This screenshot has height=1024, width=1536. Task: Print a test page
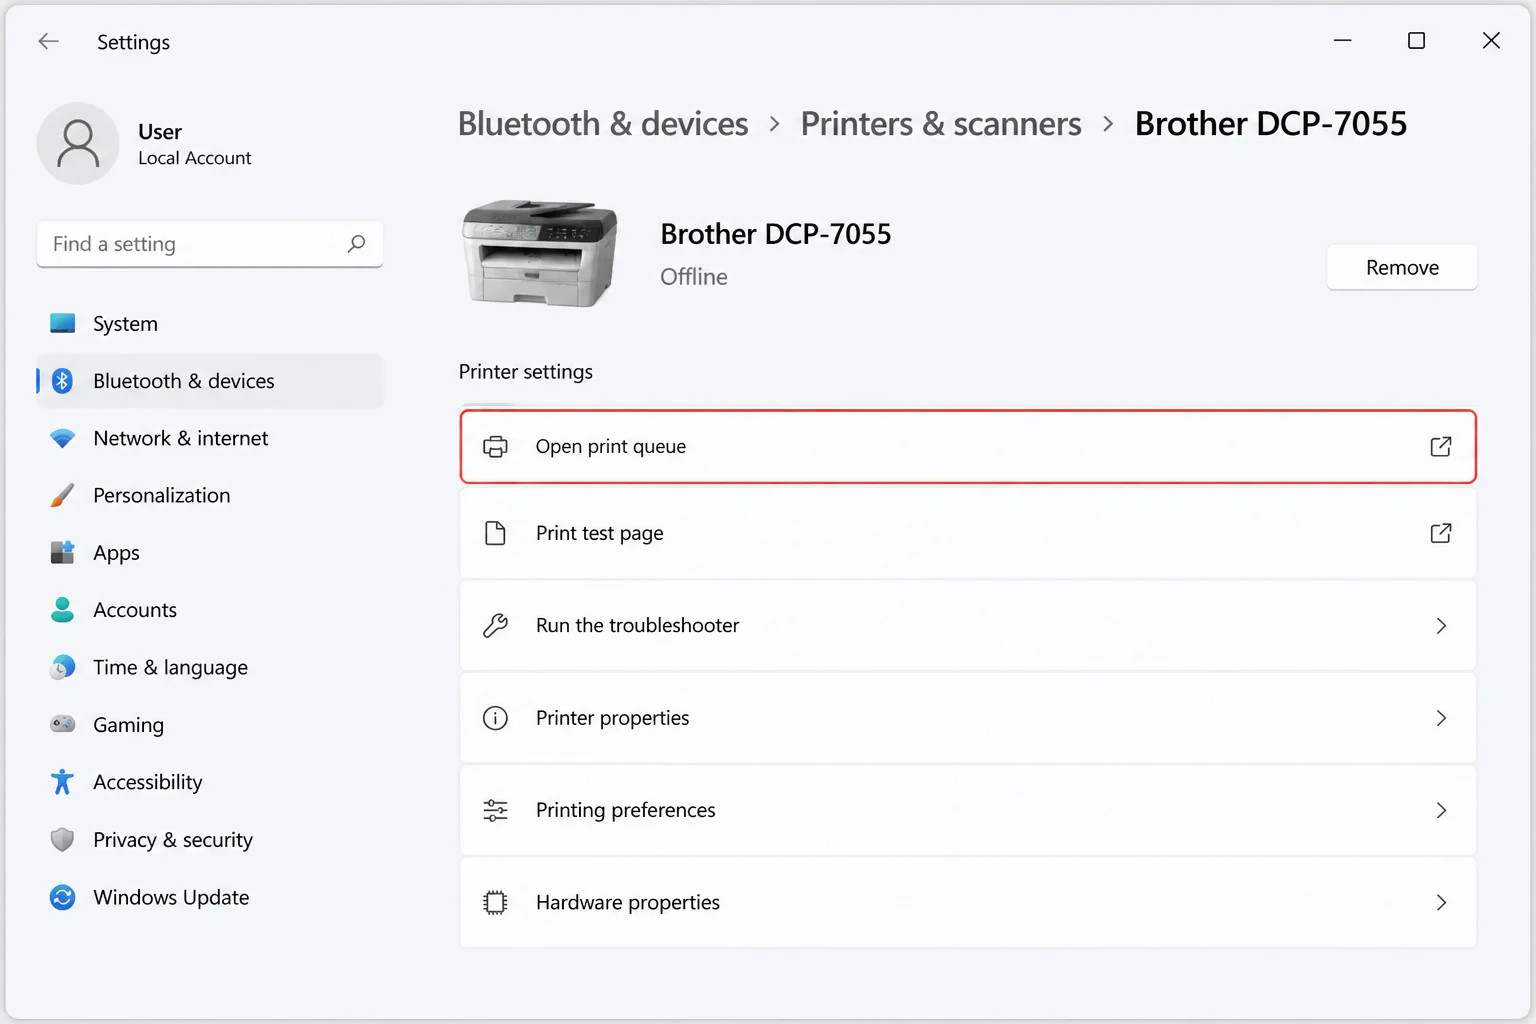(968, 533)
